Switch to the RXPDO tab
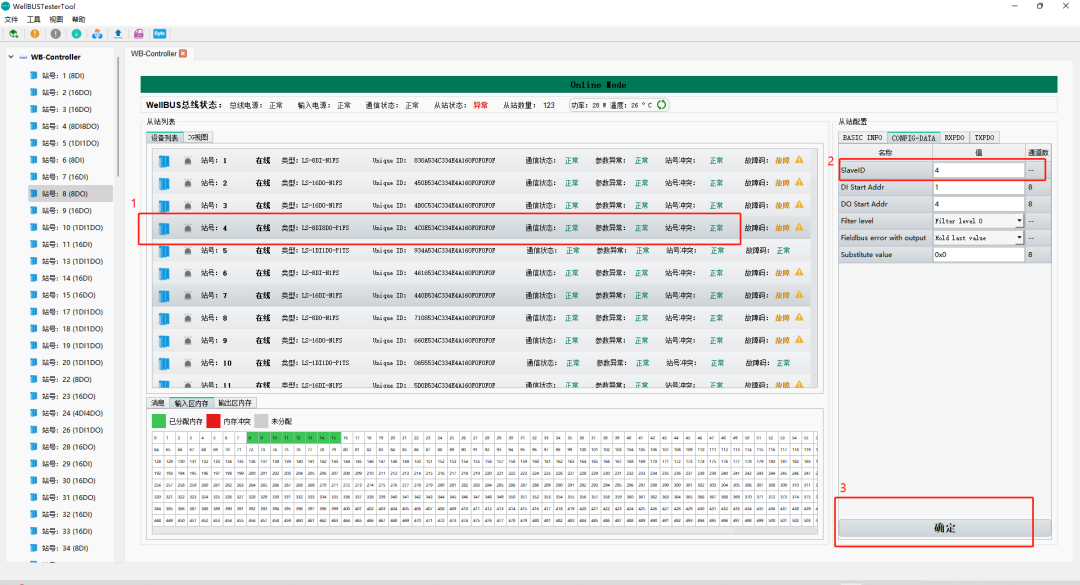 (954, 138)
